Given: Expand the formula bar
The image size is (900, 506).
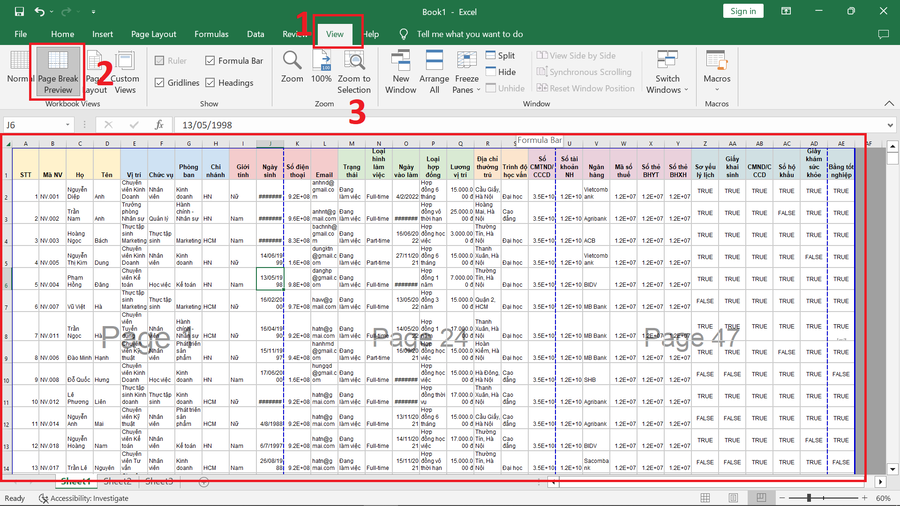Looking at the screenshot, I should coord(890,124).
